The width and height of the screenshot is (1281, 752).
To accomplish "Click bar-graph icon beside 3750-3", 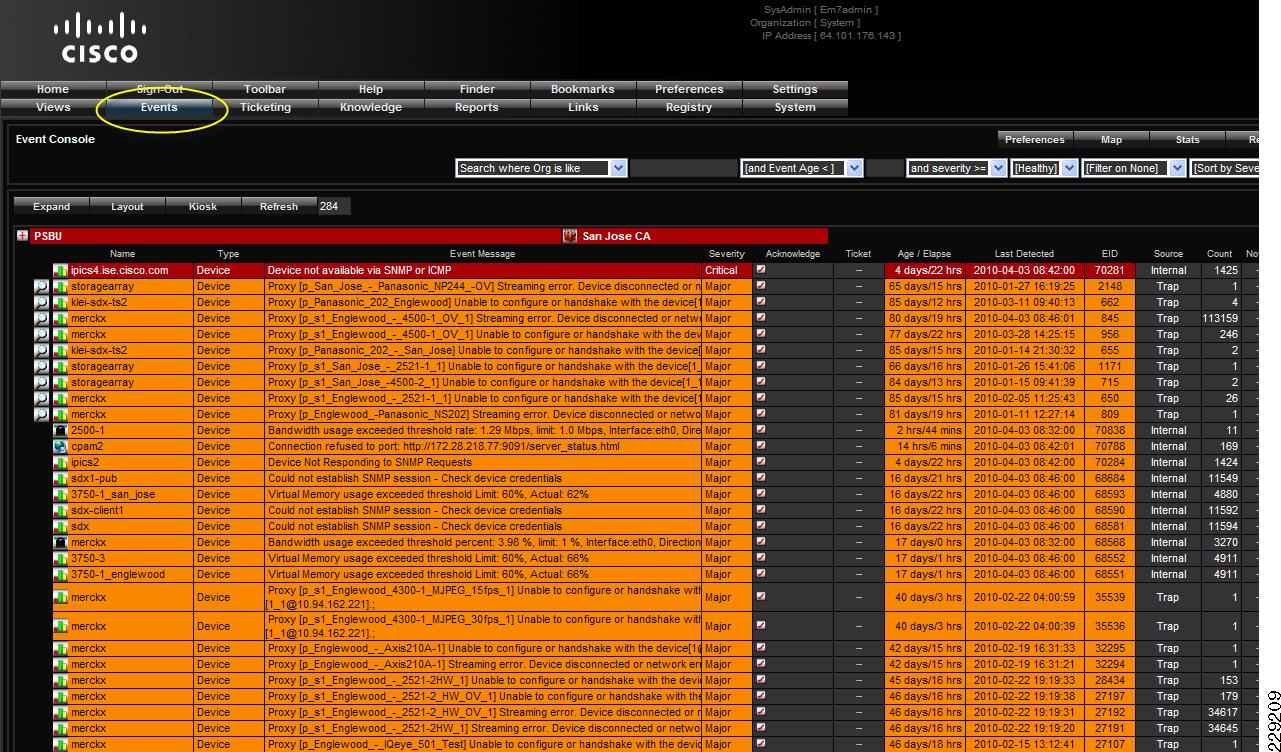I will click(x=61, y=558).
